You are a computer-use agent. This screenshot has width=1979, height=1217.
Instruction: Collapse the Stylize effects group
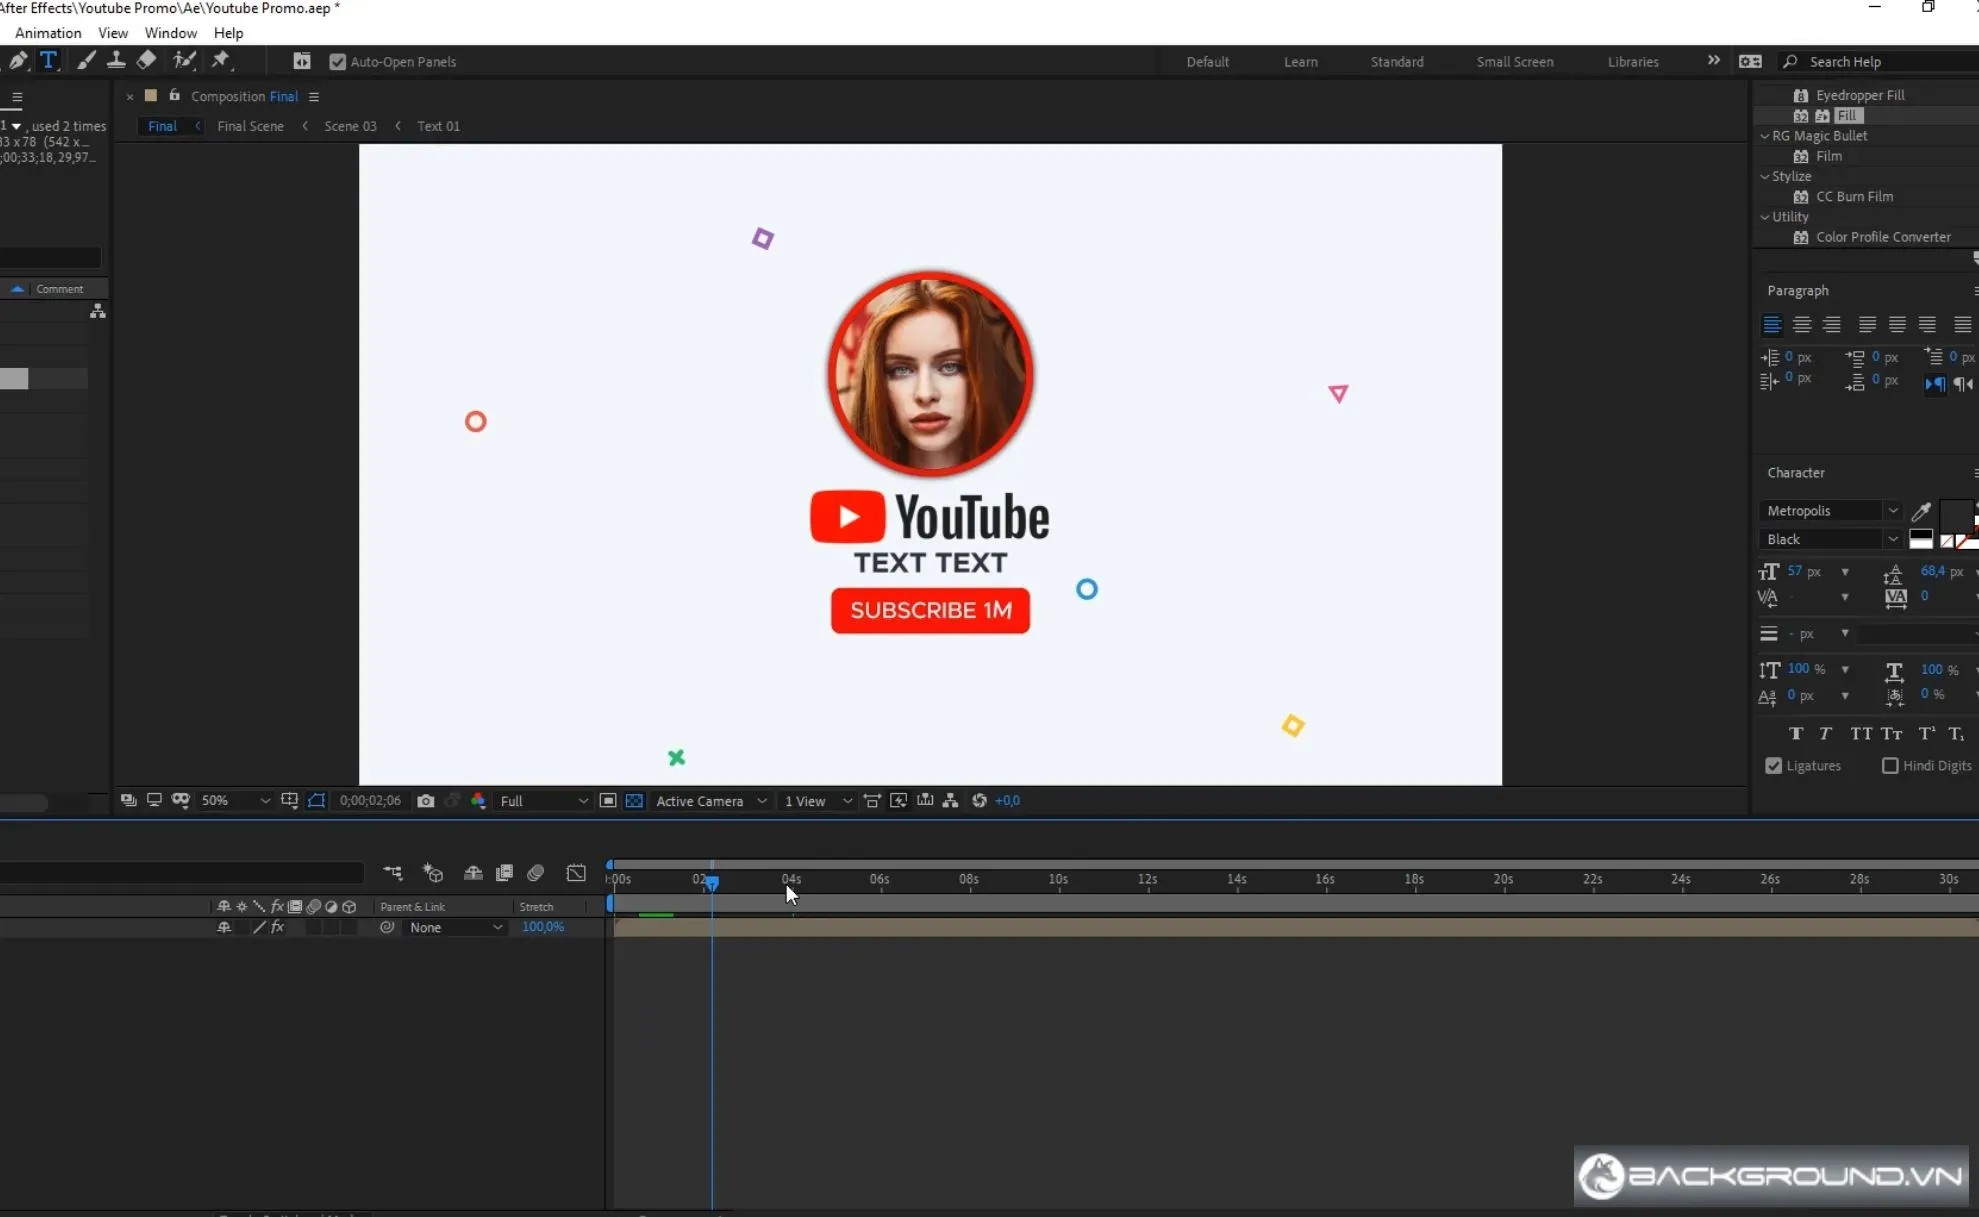point(1765,176)
